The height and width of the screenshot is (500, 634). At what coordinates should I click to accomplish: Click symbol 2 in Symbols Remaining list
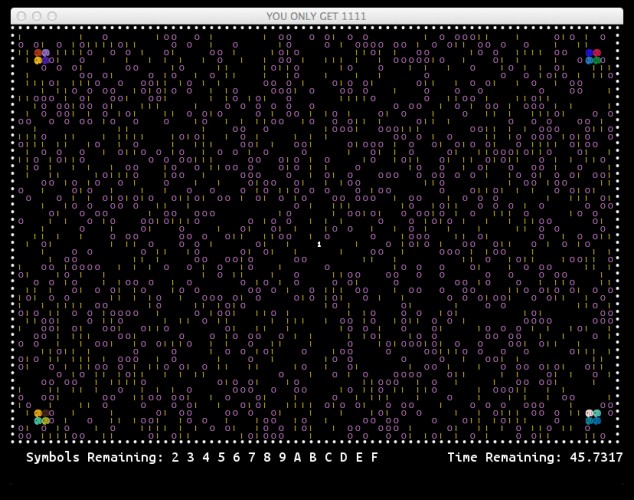click(x=175, y=457)
